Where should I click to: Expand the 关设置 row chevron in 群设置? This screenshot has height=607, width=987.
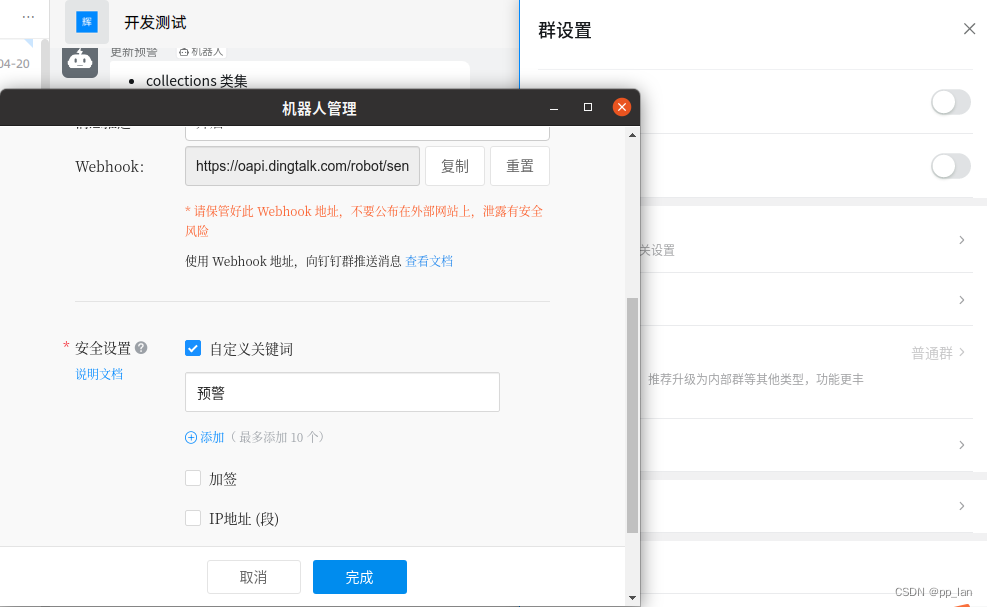(962, 240)
